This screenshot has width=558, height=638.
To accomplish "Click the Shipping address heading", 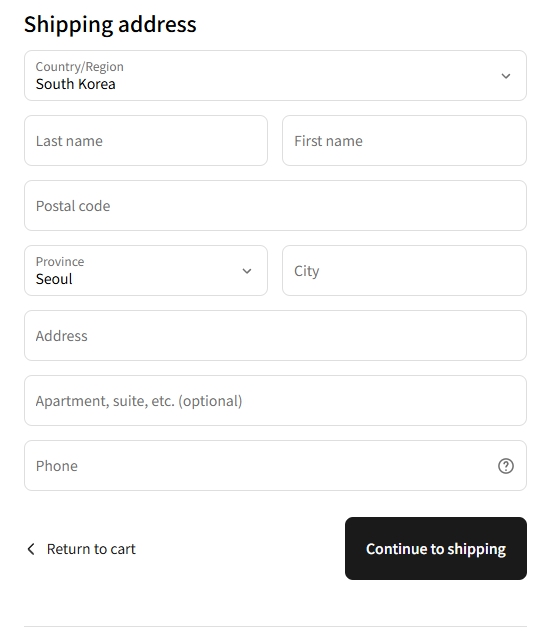I will [x=110, y=24].
